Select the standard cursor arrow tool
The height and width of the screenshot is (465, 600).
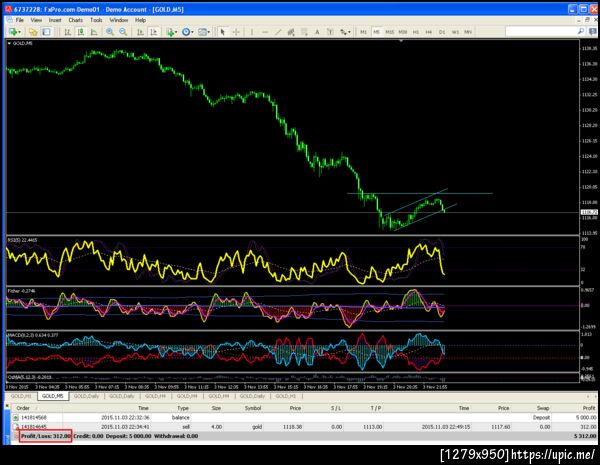tap(222, 32)
